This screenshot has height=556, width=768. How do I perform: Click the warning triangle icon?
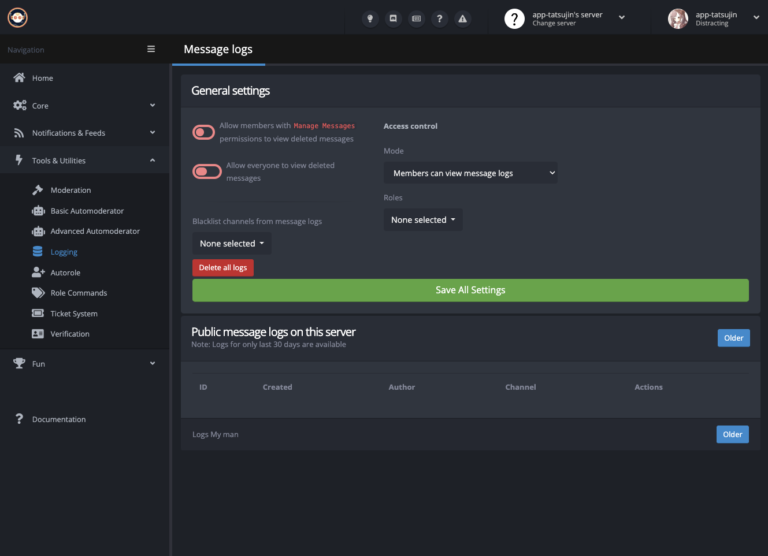(462, 18)
